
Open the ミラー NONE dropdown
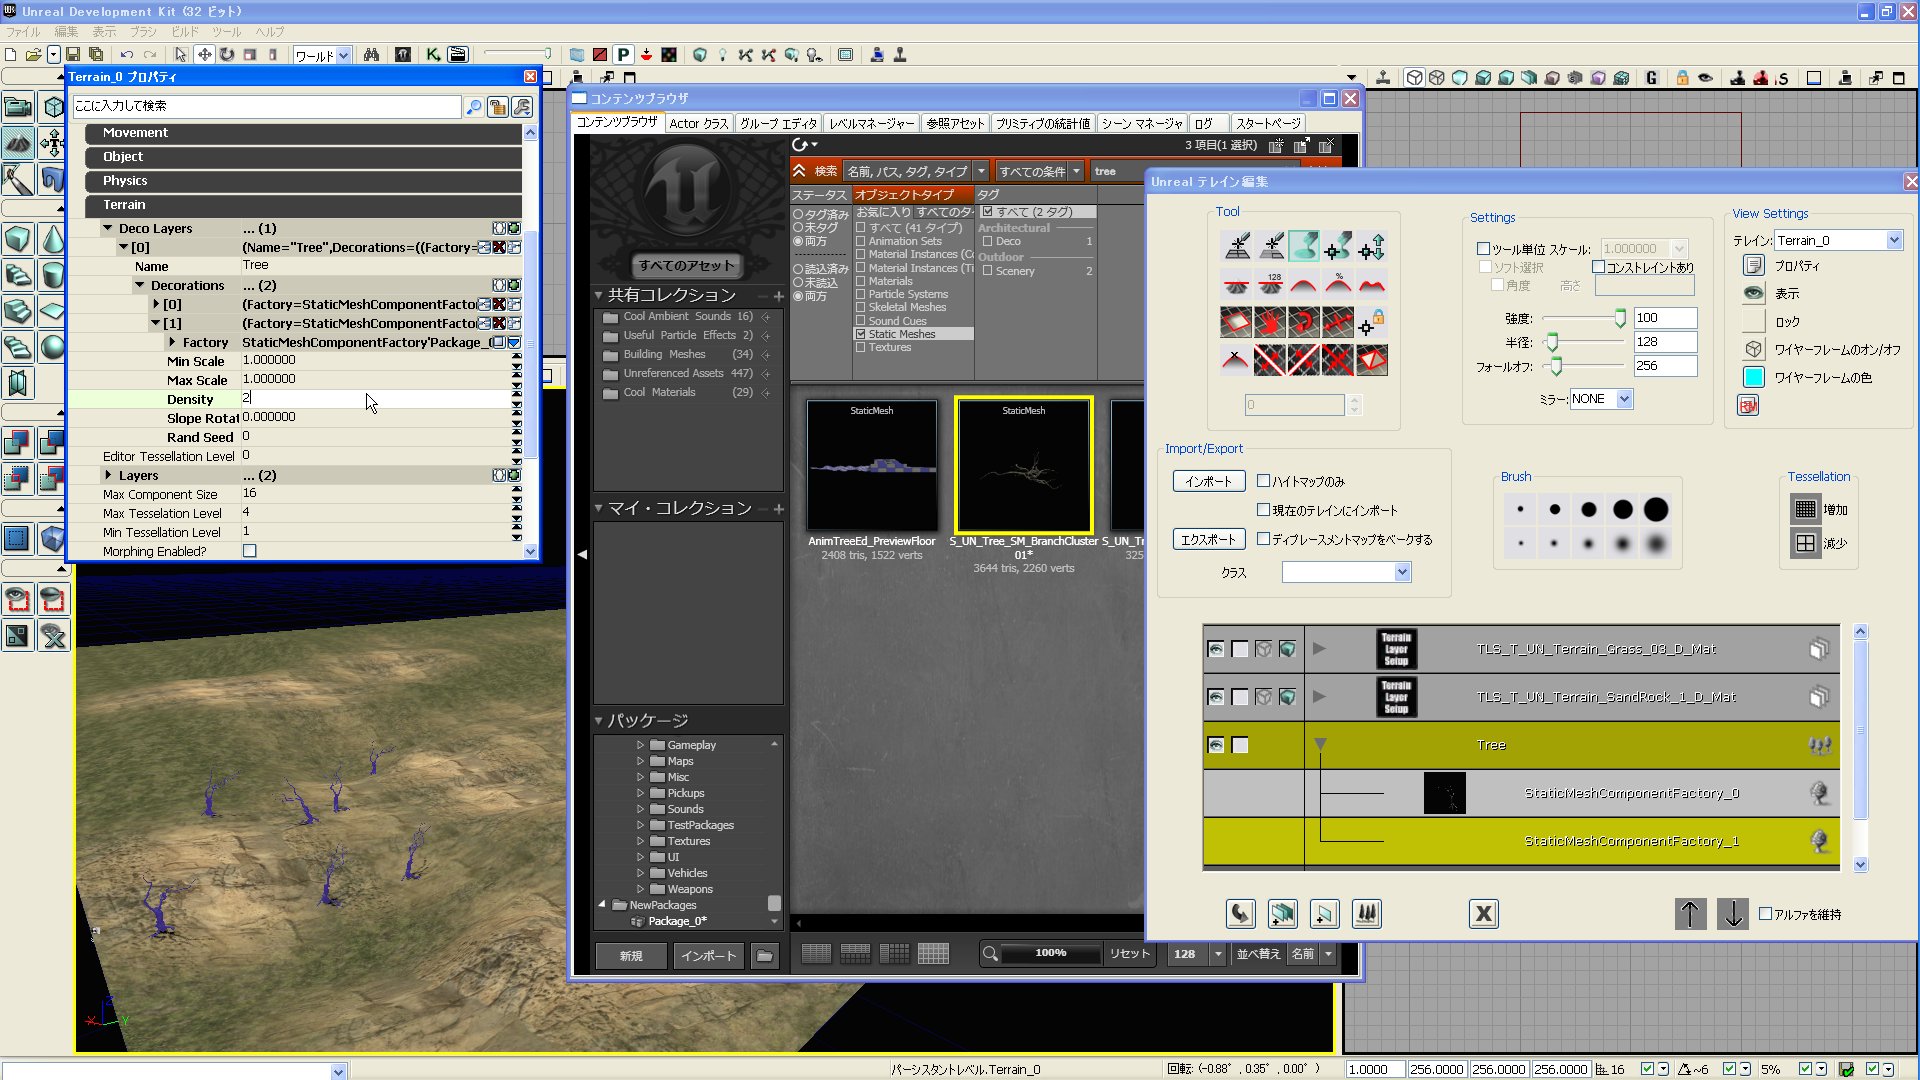pyautogui.click(x=1624, y=399)
